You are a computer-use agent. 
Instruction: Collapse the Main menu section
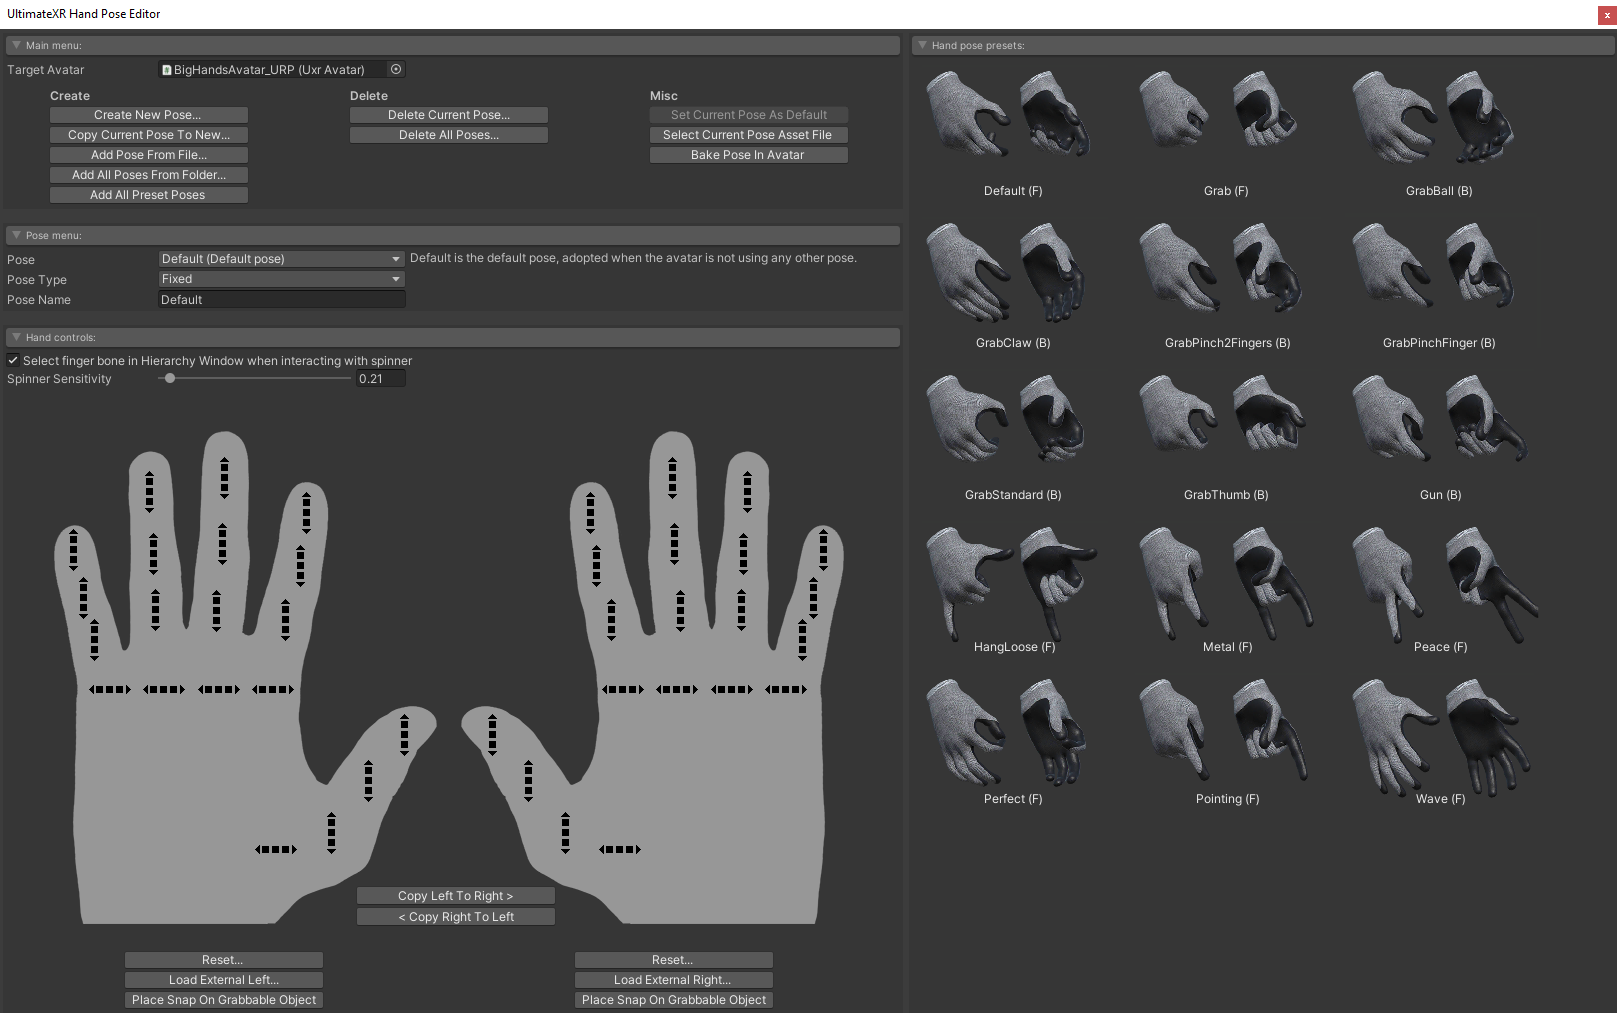(16, 45)
